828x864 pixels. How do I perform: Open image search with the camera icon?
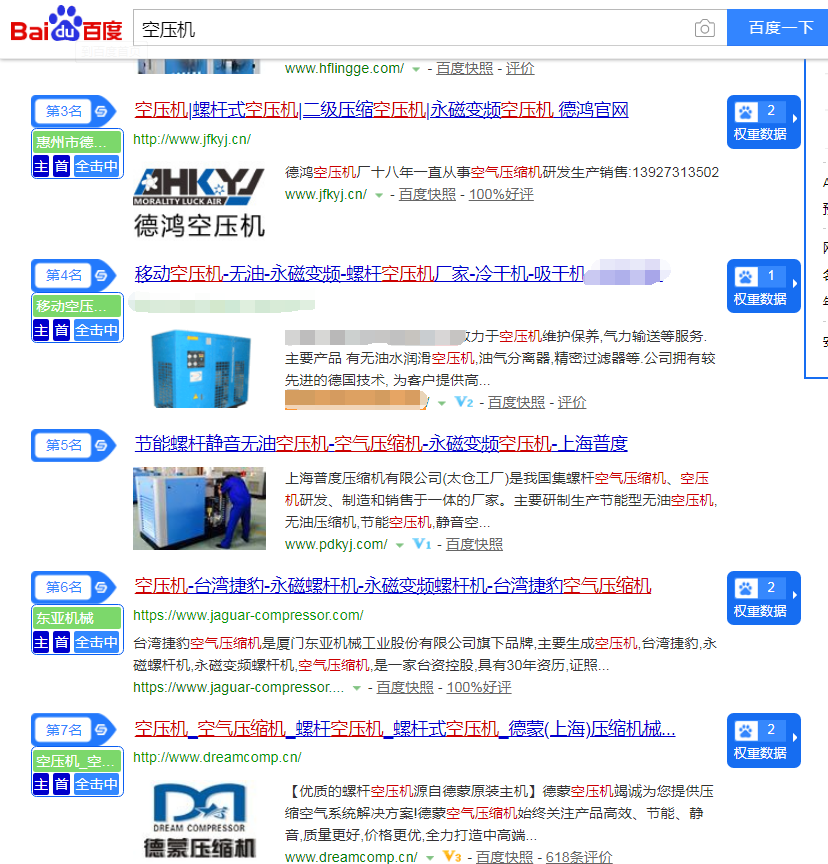pyautogui.click(x=705, y=28)
